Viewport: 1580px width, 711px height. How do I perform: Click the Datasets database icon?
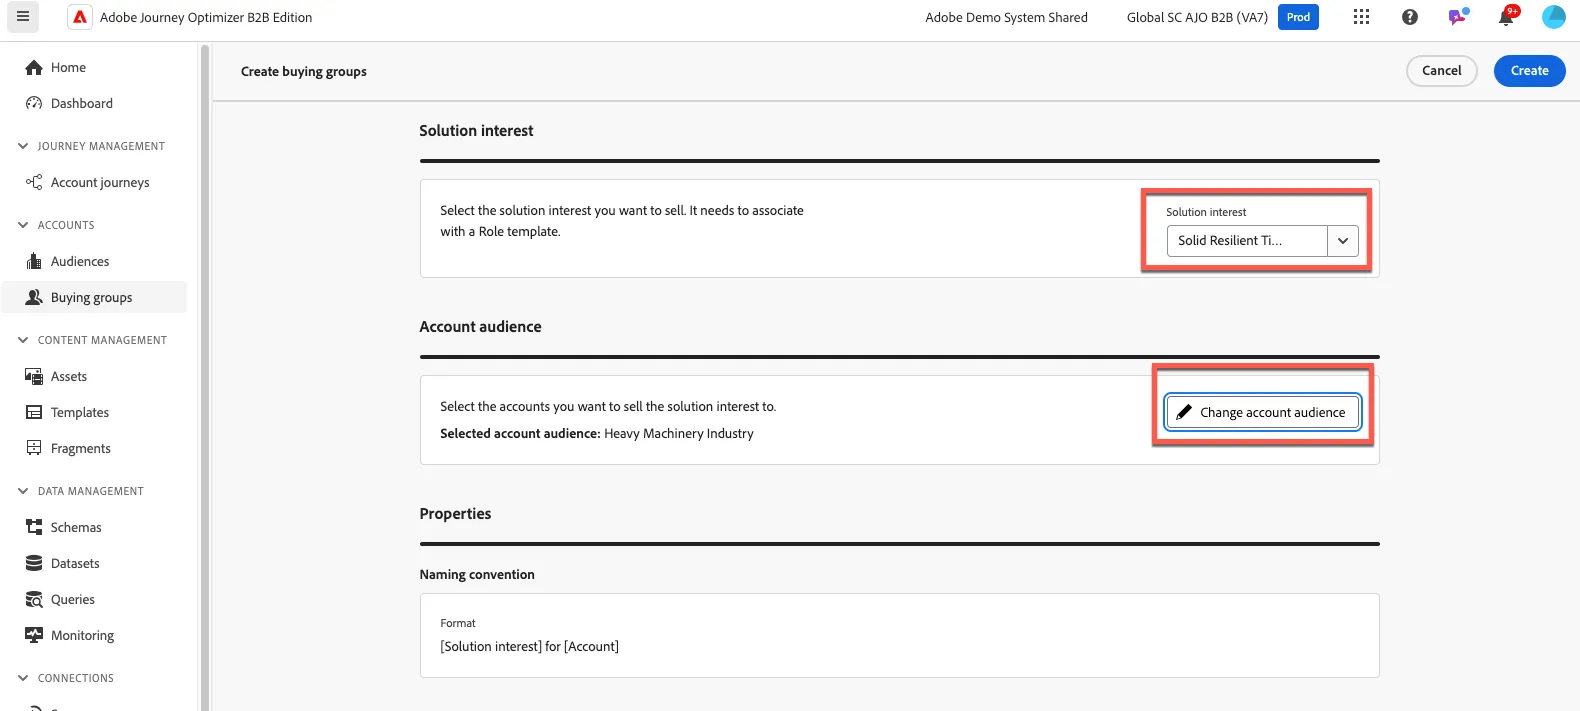[34, 564]
